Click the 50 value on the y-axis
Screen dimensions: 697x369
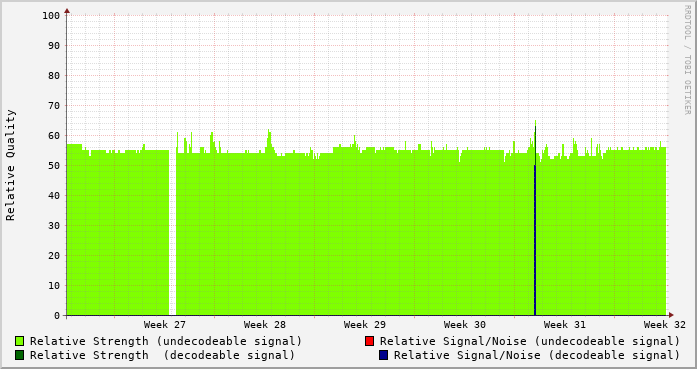(x=54, y=165)
